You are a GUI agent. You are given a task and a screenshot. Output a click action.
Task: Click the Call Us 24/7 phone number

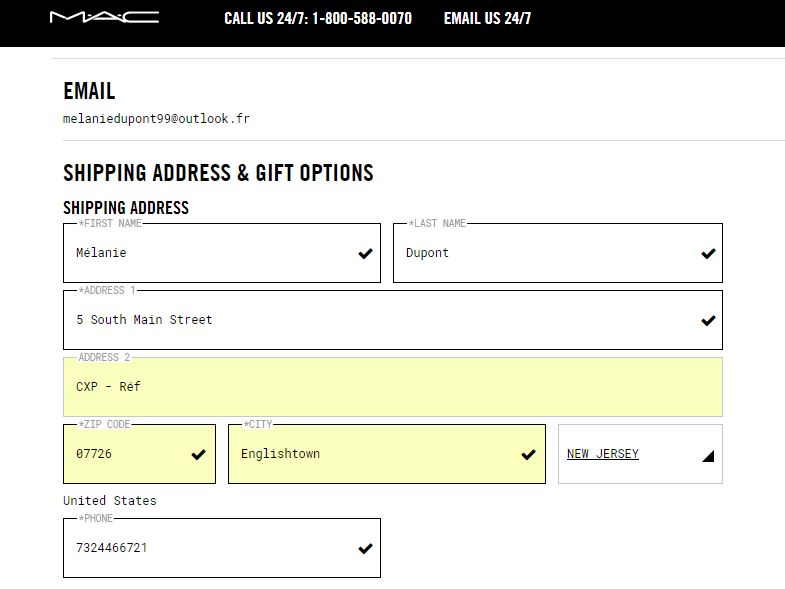[362, 19]
